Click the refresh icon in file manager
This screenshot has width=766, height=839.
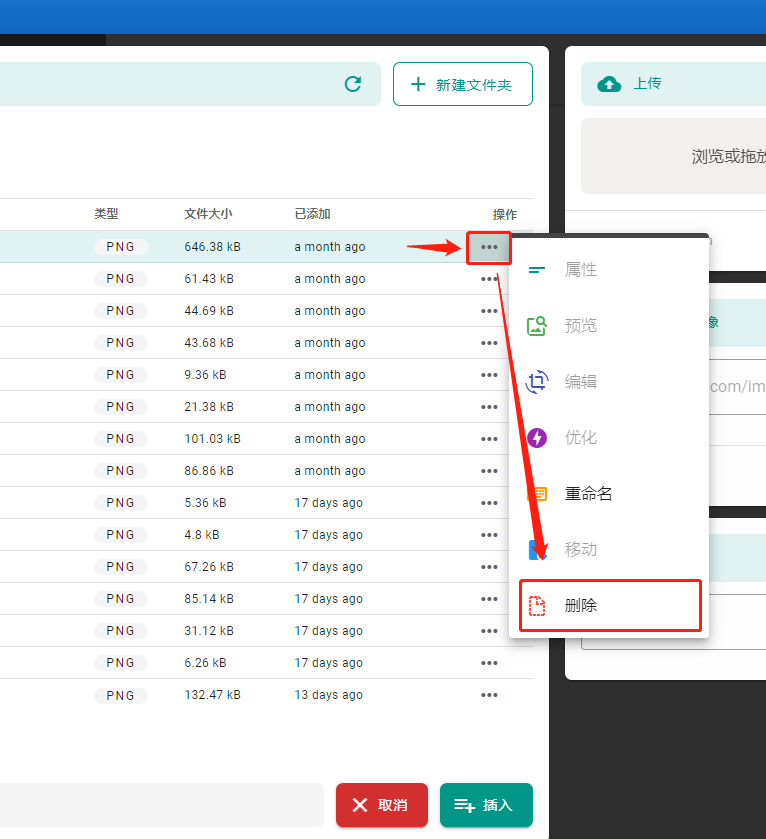pos(353,84)
